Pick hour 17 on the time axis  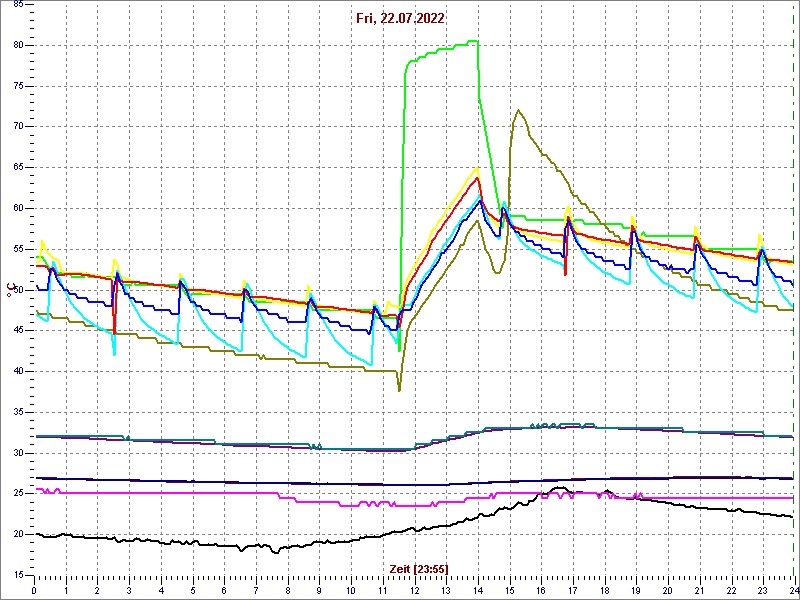pos(572,591)
